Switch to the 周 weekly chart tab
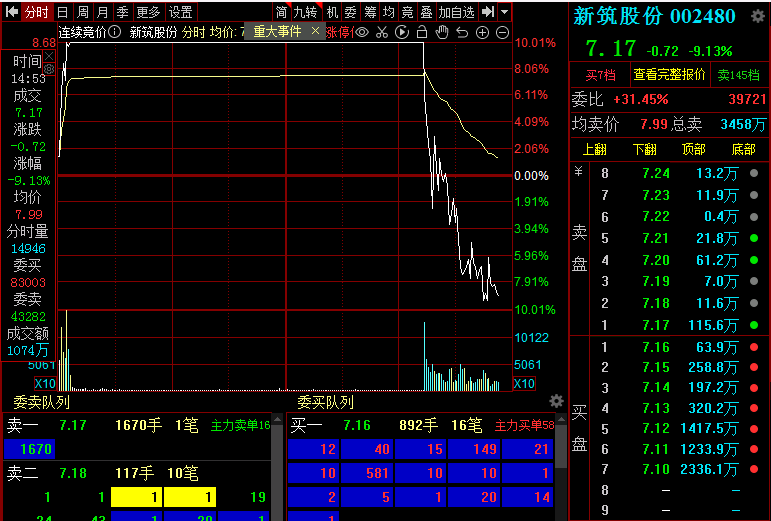Viewport: 771px width, 521px height. pos(83,11)
